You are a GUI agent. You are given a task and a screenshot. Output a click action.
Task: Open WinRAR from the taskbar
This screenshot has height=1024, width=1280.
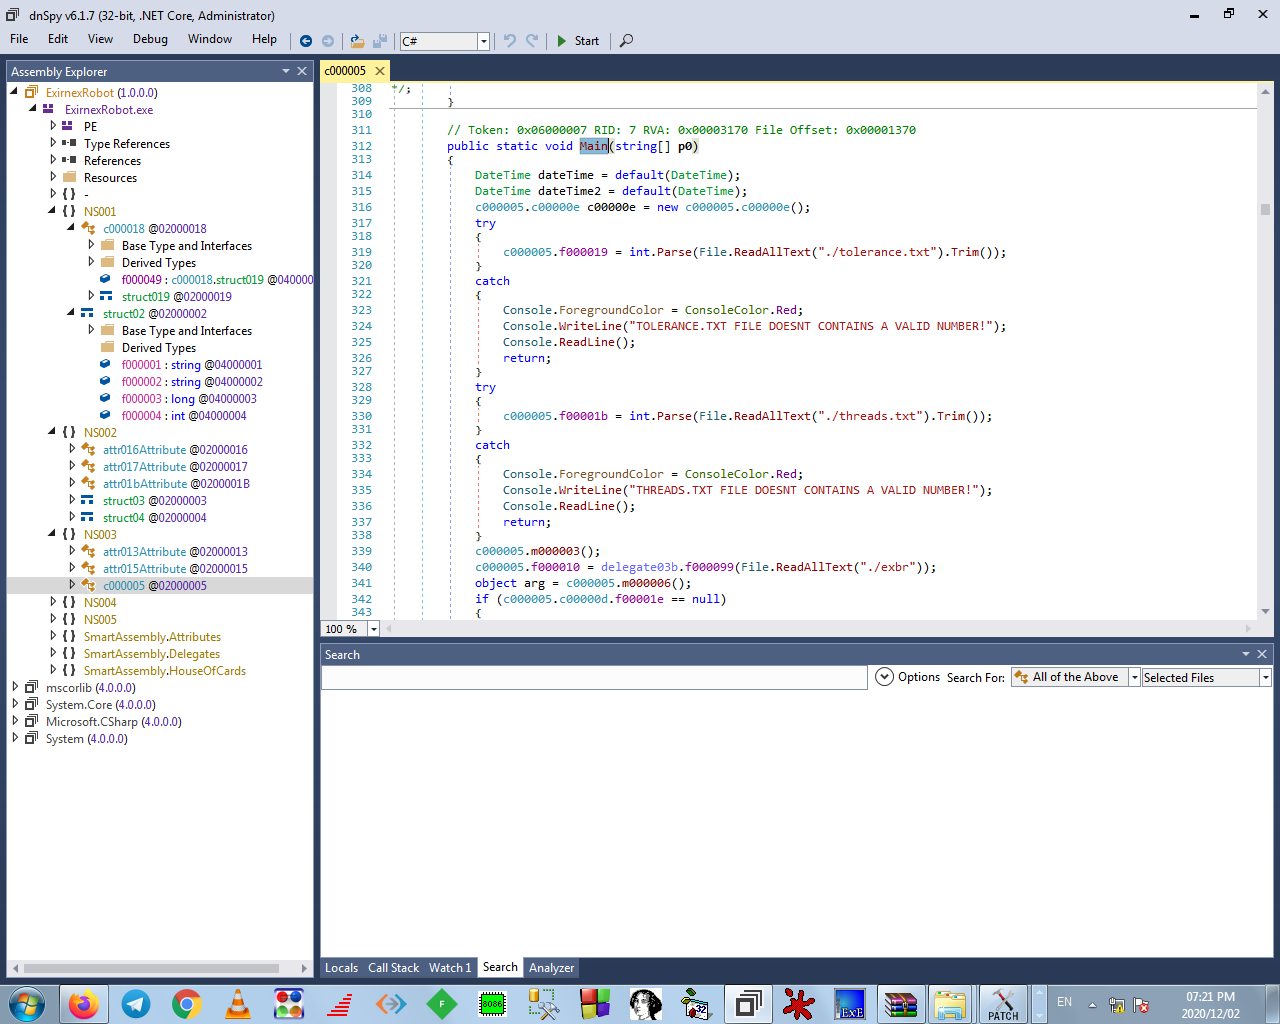pyautogui.click(x=900, y=1004)
